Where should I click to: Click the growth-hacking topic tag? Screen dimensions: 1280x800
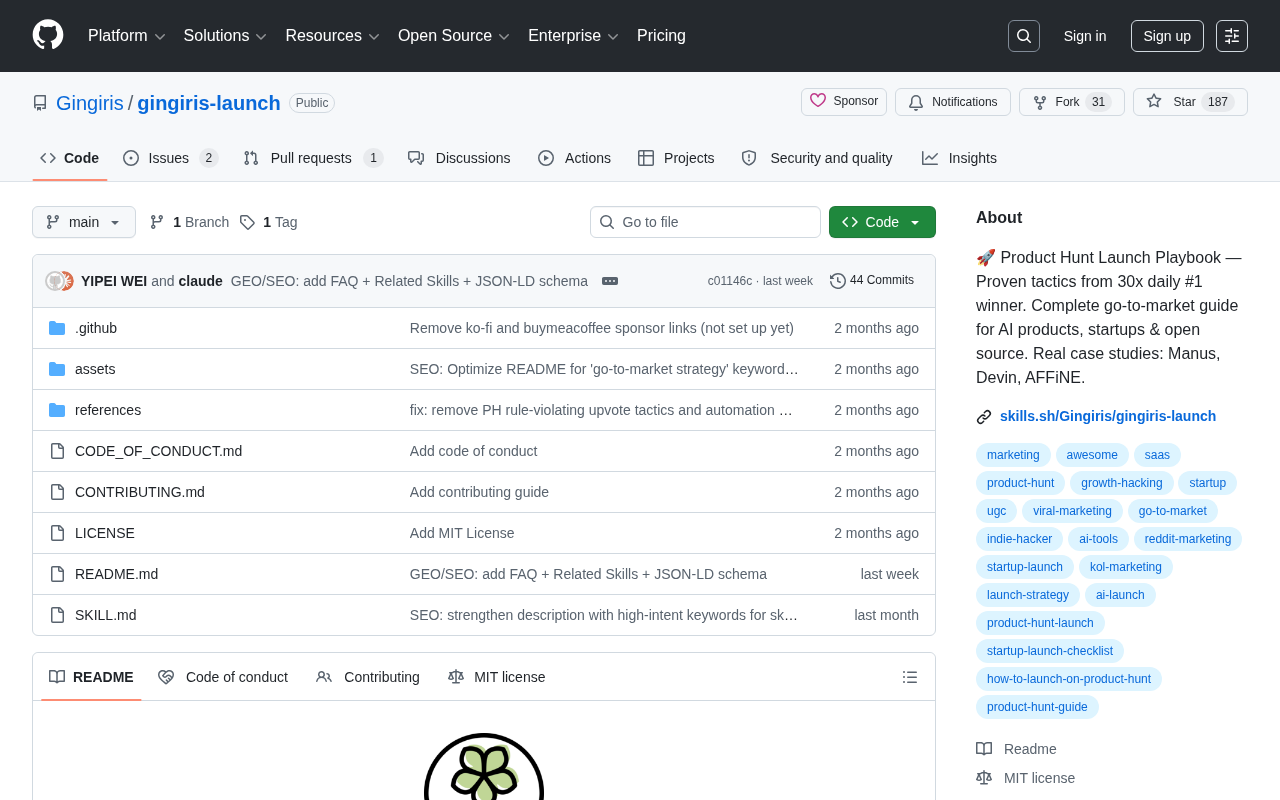(1121, 483)
